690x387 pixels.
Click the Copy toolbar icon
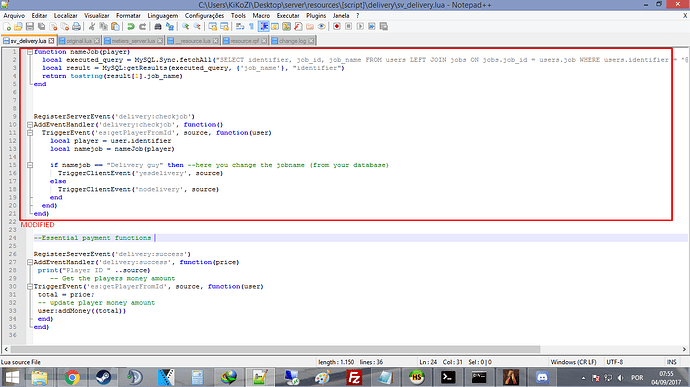pos(103,26)
